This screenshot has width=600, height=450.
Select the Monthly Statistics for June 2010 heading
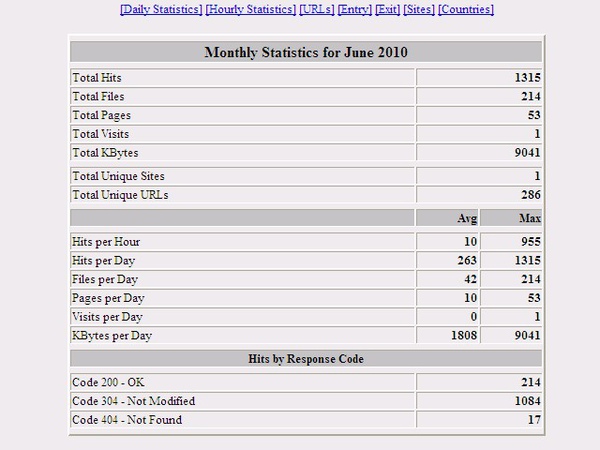point(306,52)
